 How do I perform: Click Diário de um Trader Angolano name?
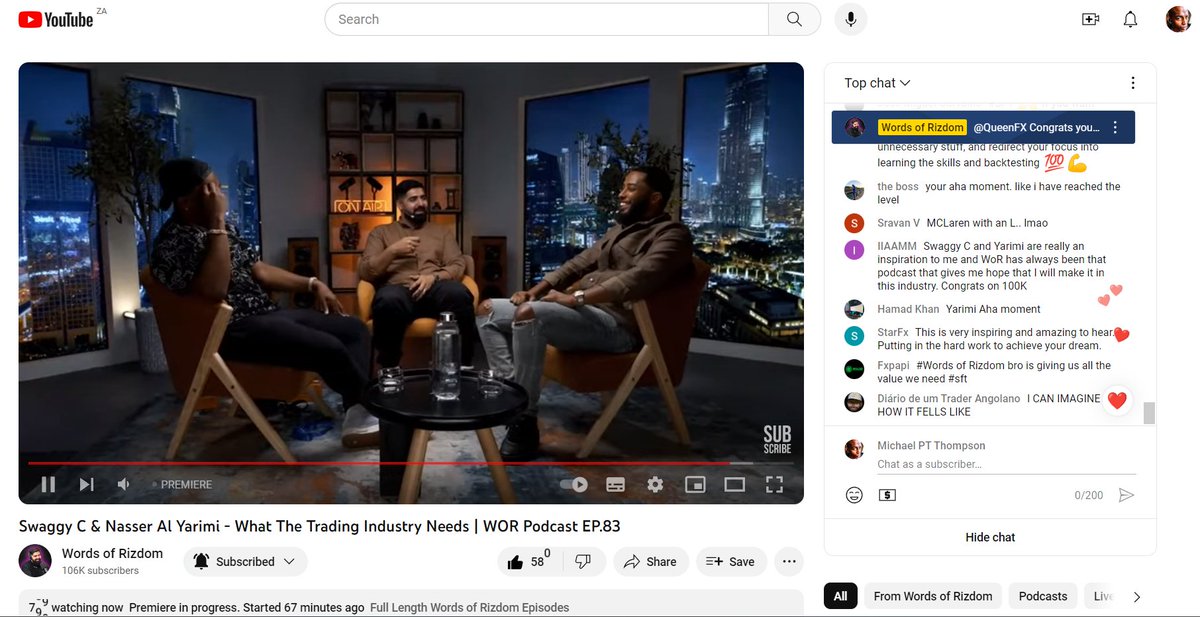[949, 398]
